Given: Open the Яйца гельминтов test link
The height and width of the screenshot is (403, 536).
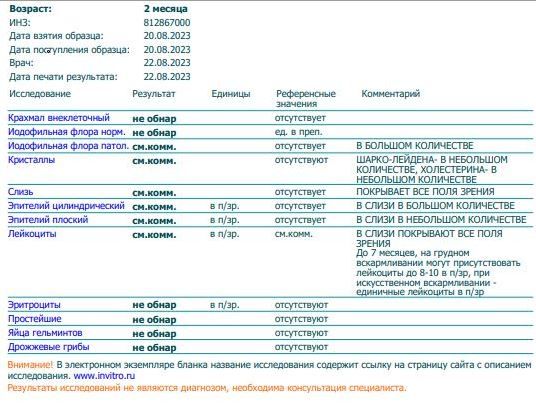Looking at the screenshot, I should pos(45,333).
